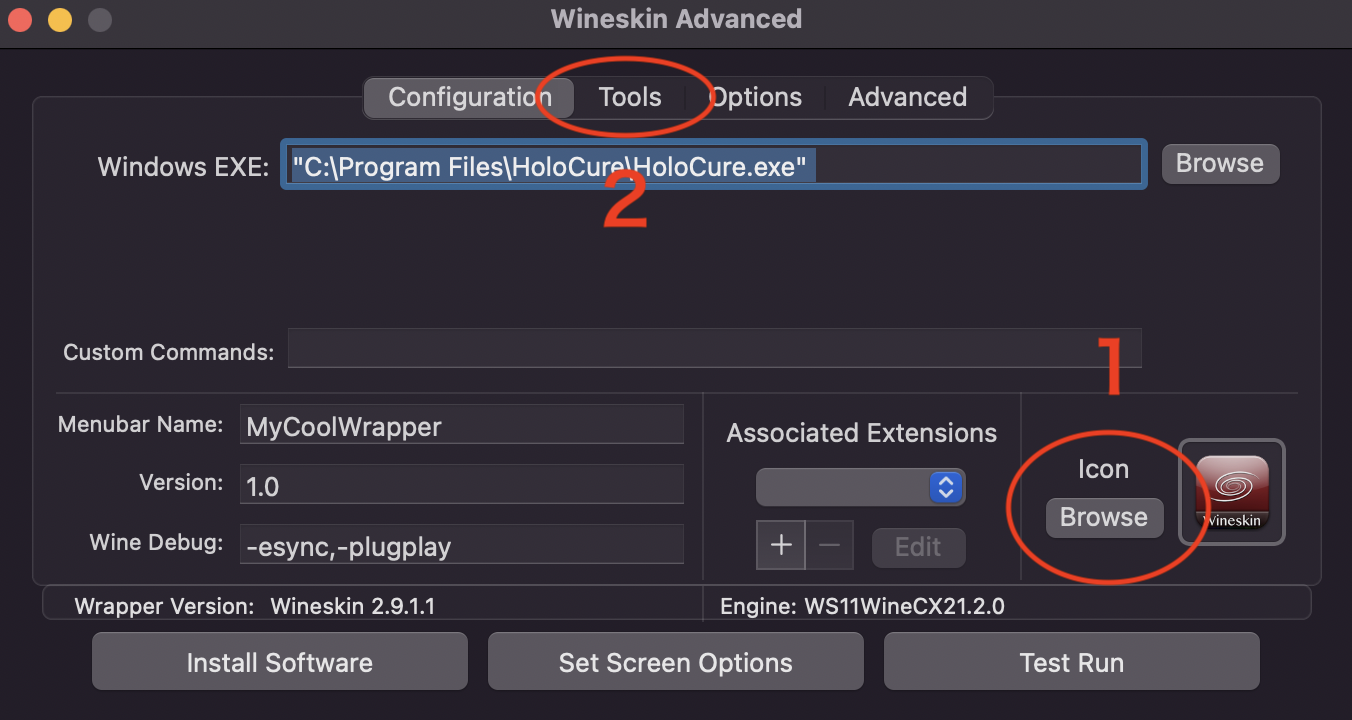Click the blue dropdown arrow for extensions
Screen dimensions: 1352x720
click(945, 487)
